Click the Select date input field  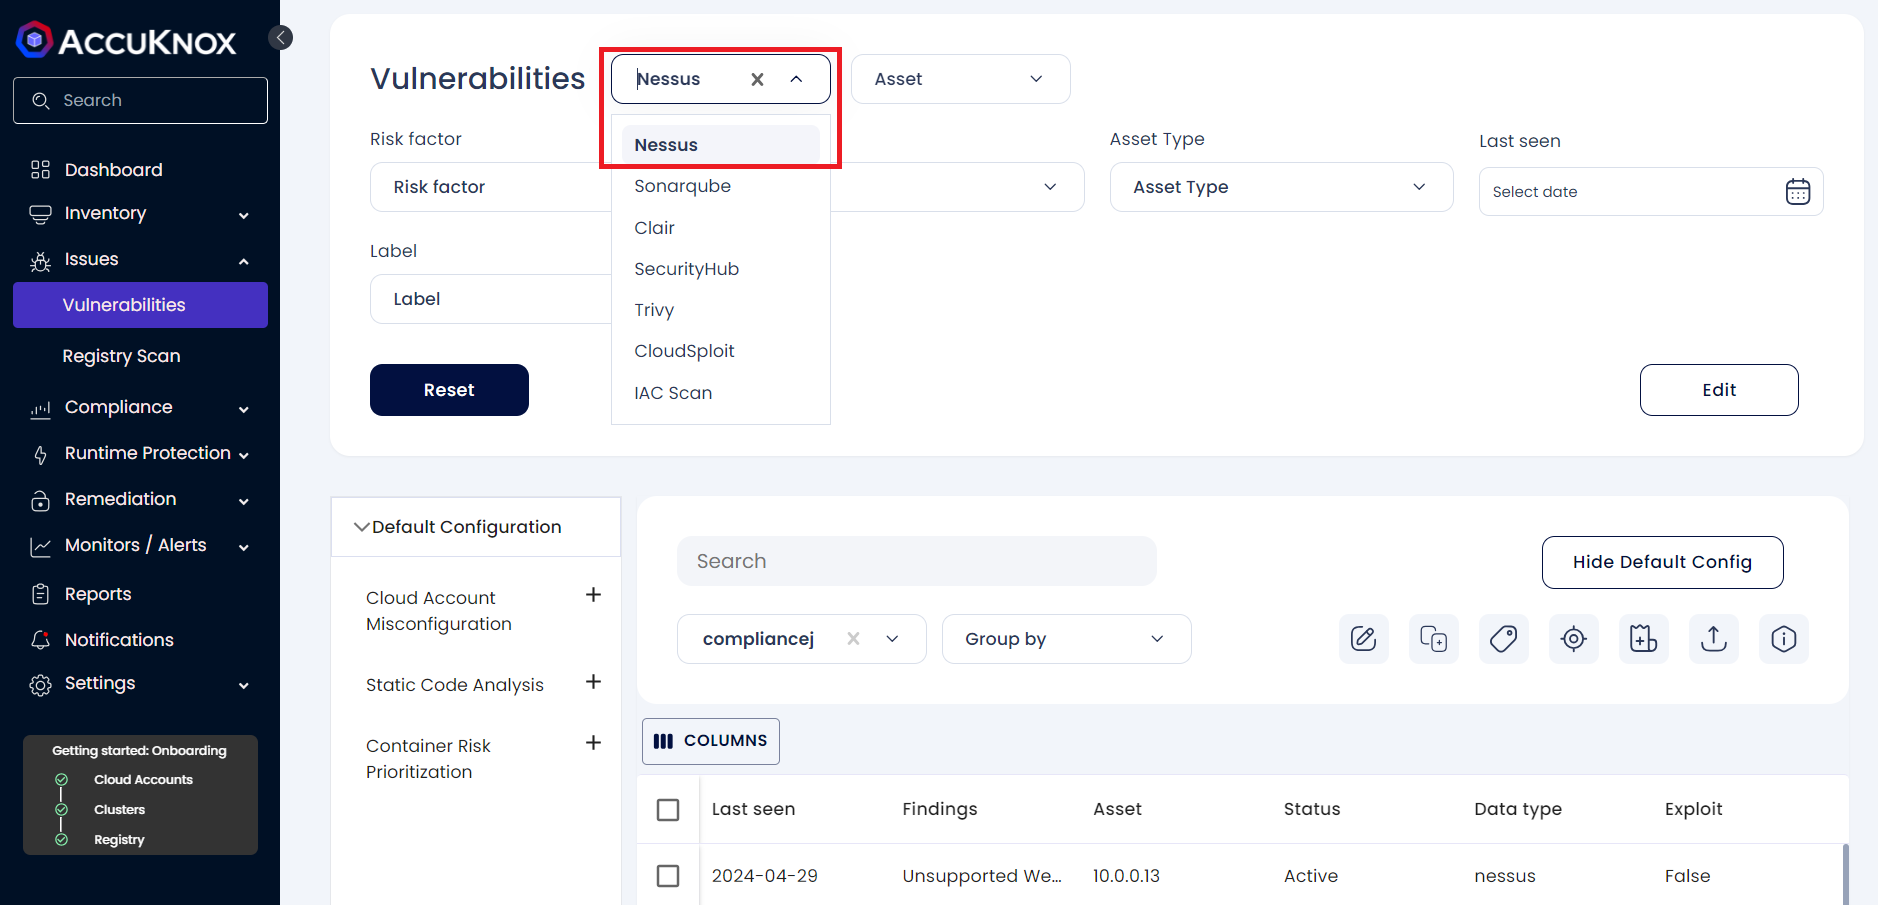pos(1651,191)
